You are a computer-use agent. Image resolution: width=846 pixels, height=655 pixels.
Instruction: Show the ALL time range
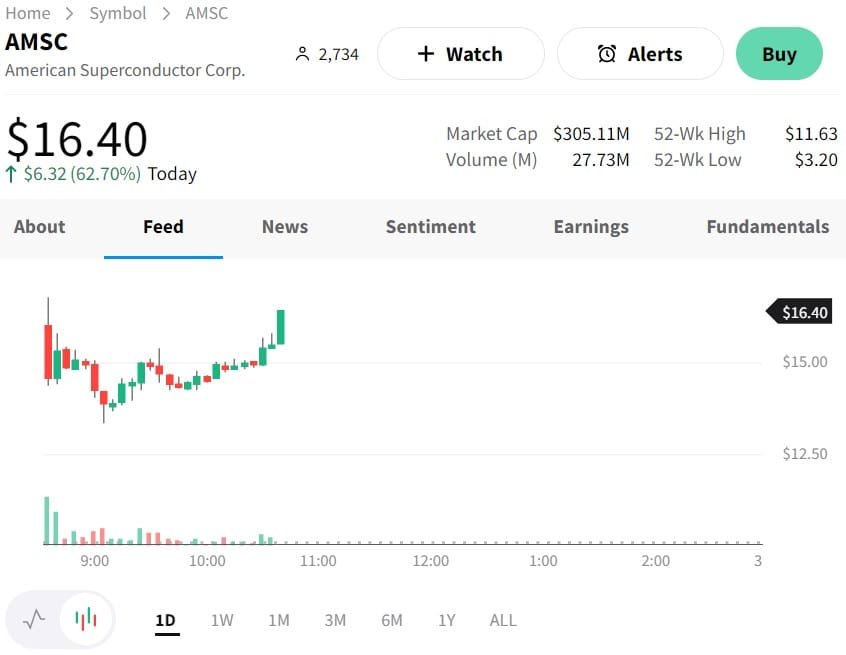503,620
